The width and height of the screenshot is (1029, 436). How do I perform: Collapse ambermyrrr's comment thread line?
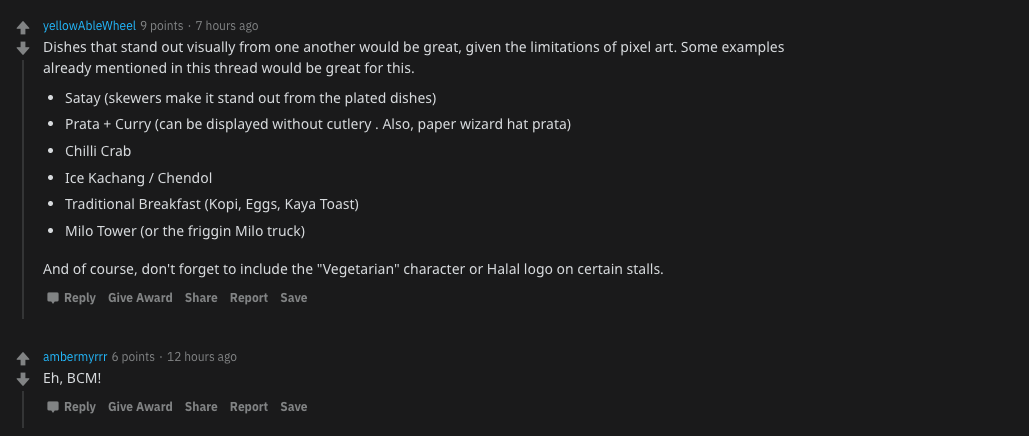[x=23, y=409]
